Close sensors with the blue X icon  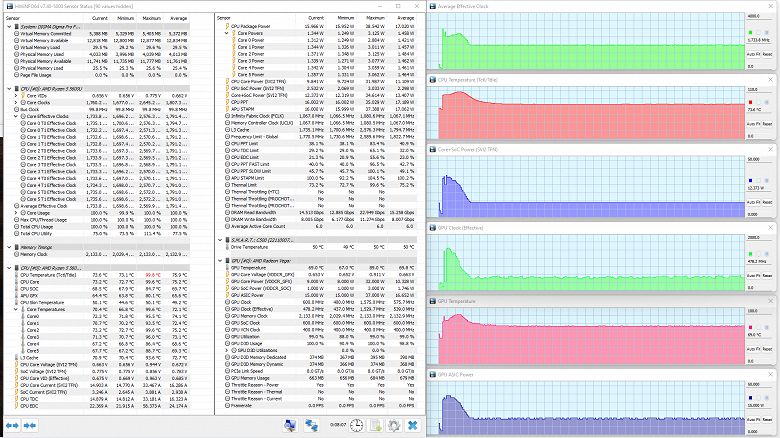[412, 426]
